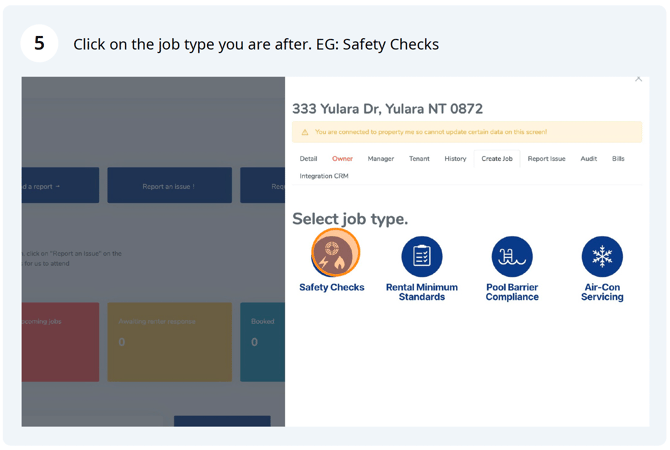Go to the Tenant tab

(x=418, y=159)
